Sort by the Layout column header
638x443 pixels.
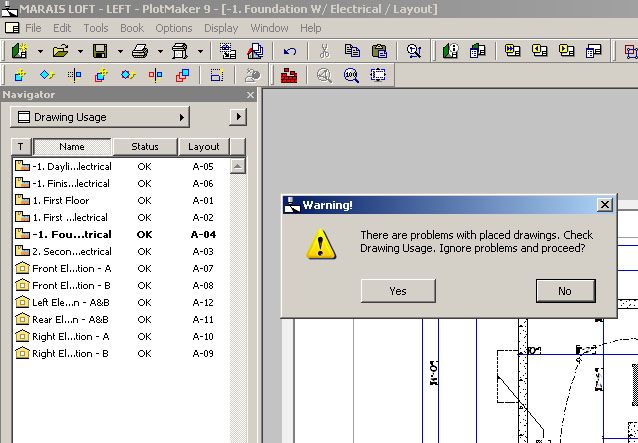(203, 147)
